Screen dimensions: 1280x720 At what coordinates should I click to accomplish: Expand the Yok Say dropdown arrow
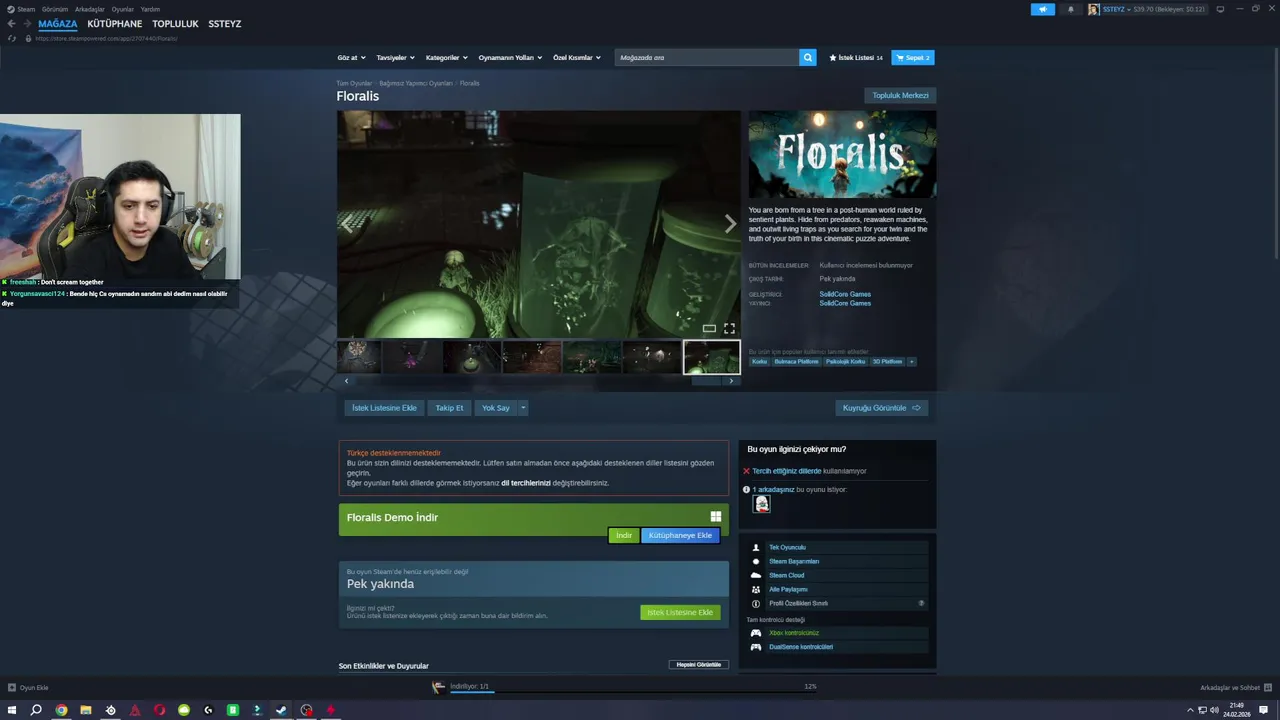coord(522,408)
